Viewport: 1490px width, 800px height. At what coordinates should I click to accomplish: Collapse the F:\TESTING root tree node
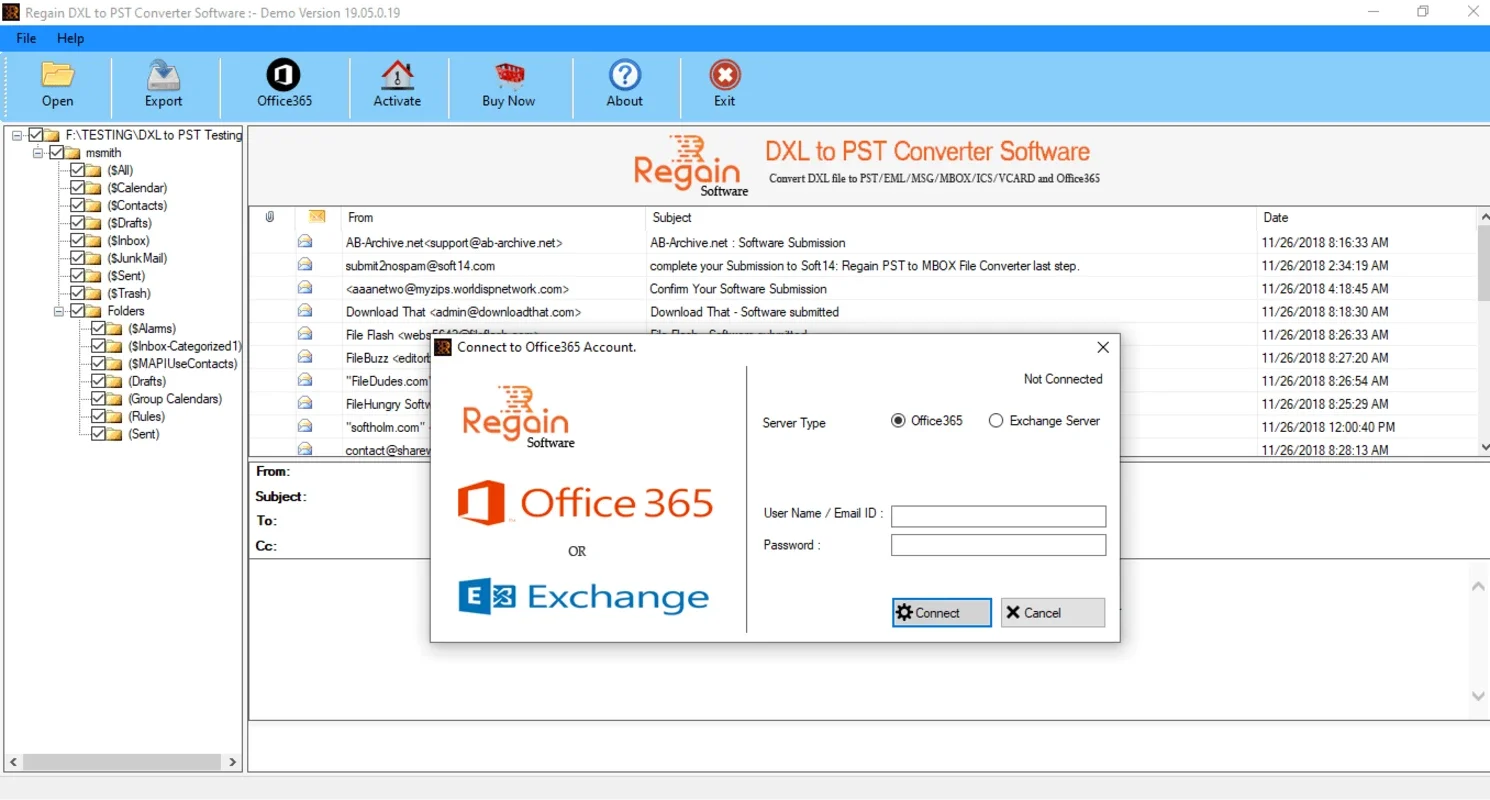coord(17,135)
